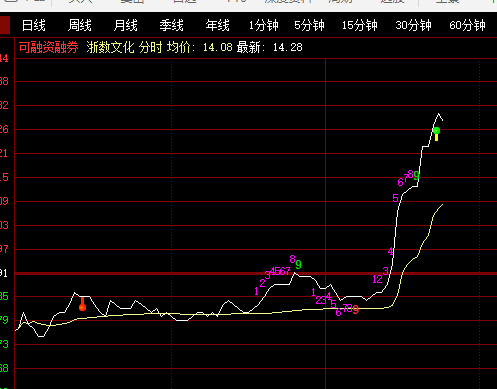
Task: Click the 最新 14.28 price readout
Action: click(269, 47)
